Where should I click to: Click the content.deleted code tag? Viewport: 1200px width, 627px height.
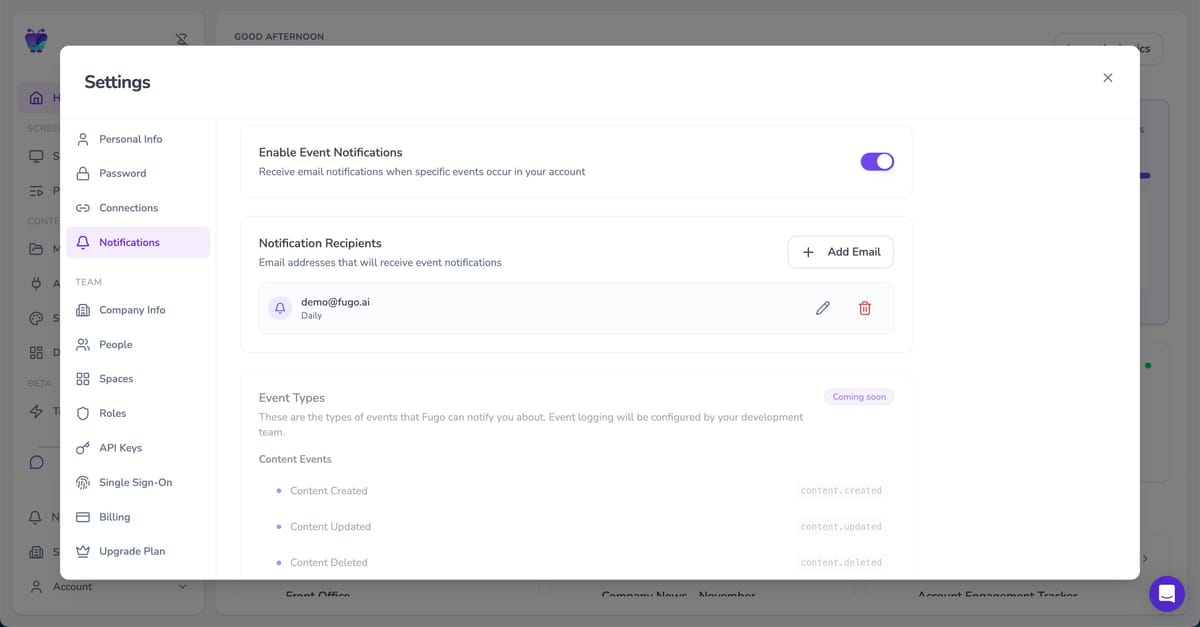tap(841, 563)
